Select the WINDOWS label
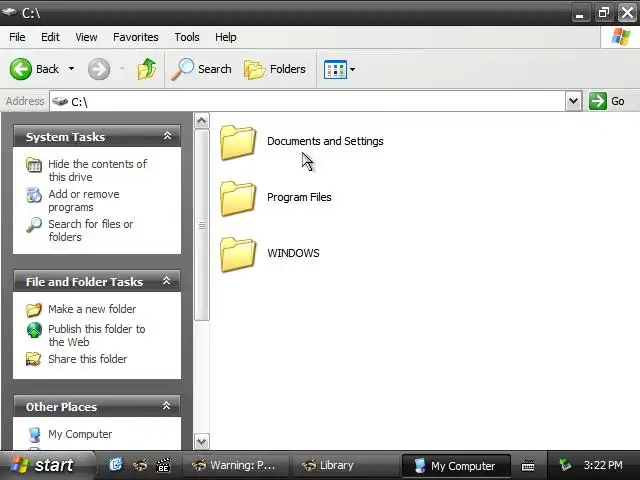The height and width of the screenshot is (480, 640). tap(293, 253)
